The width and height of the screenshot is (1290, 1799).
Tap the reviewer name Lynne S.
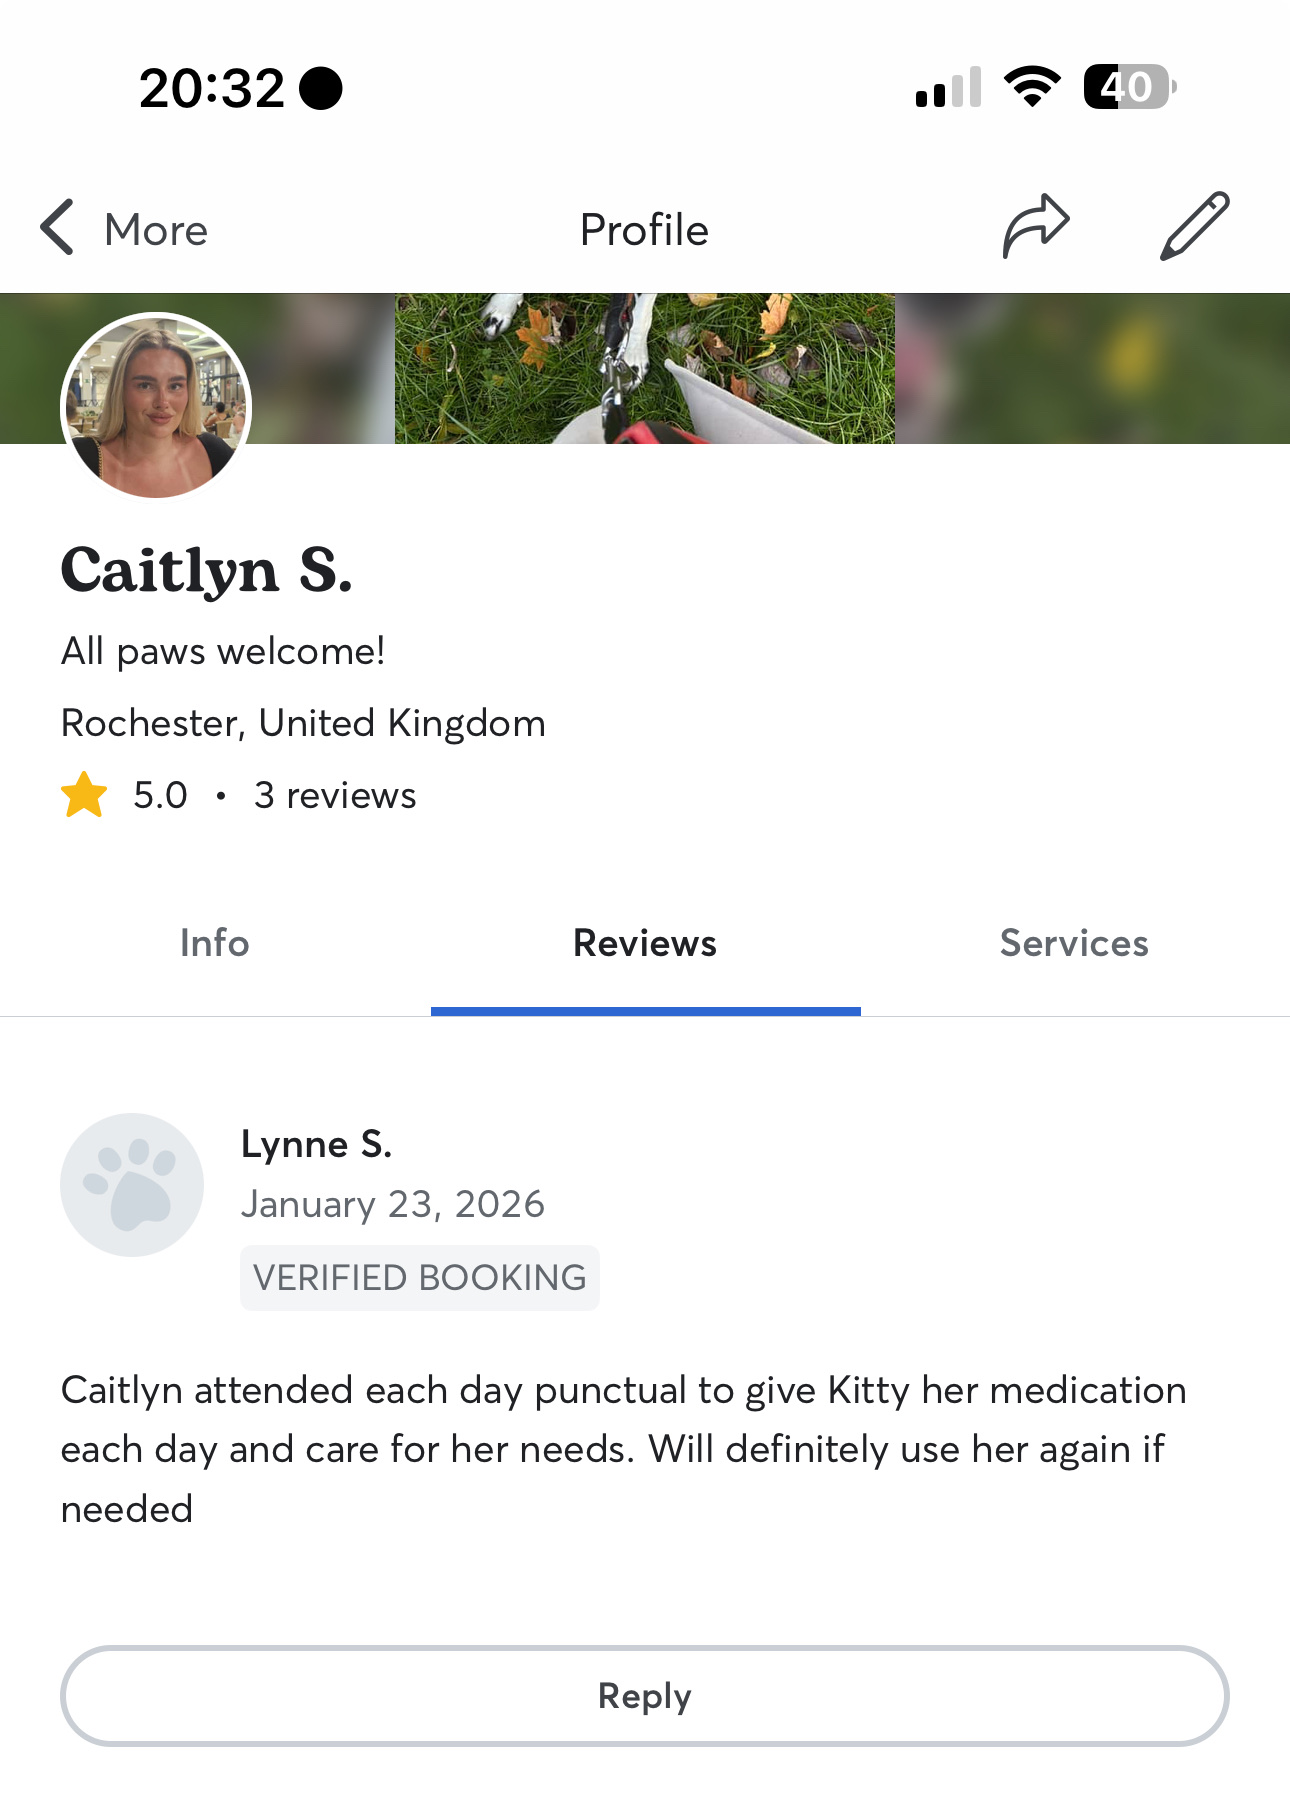316,1144
